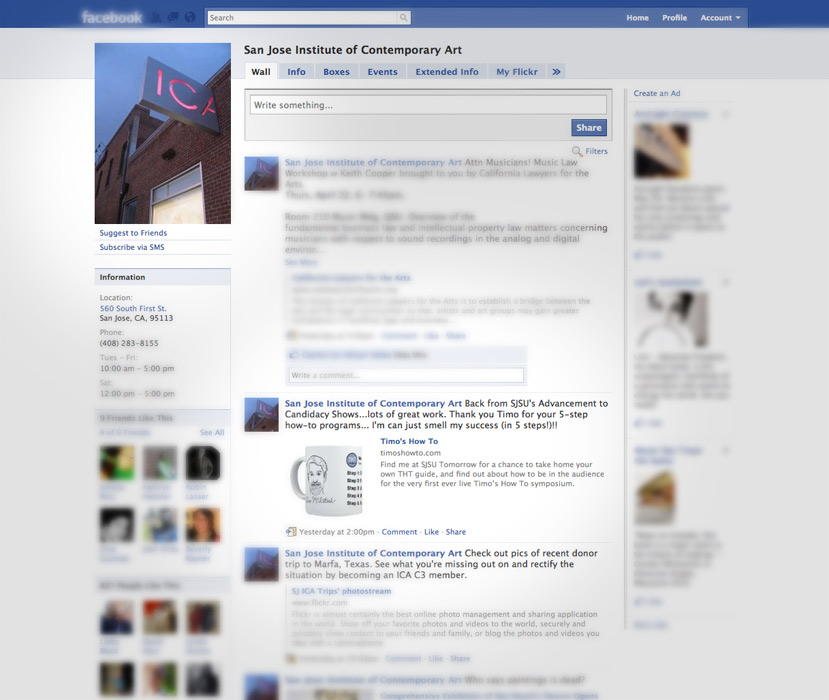Select the Extended Info tab
Image resolution: width=829 pixels, height=700 pixels.
point(447,72)
